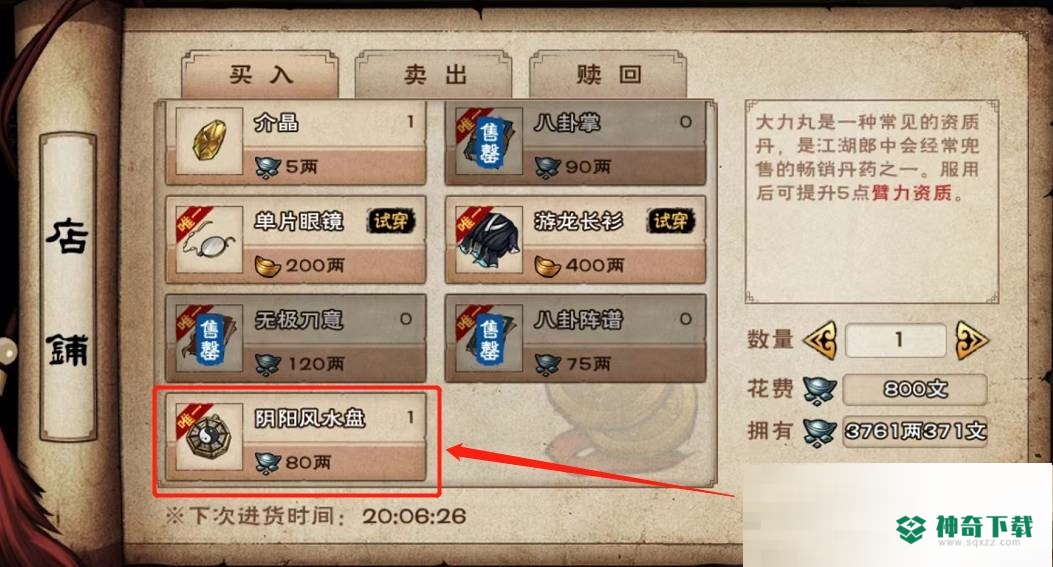The image size is (1053, 567).
Task: Tap the 单片眼镜 monocle item icon
Action: coord(210,239)
